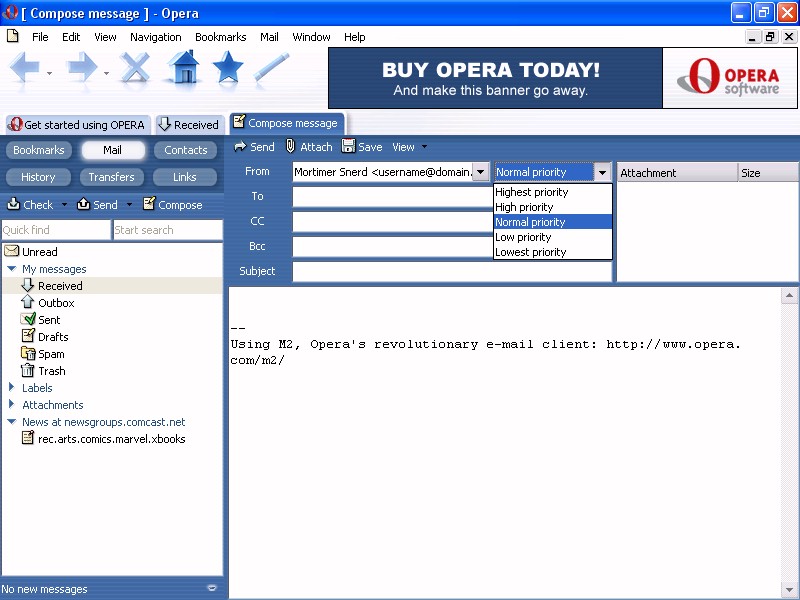Click the Forward arrow navigation icon
The height and width of the screenshot is (600, 800).
[x=82, y=68]
